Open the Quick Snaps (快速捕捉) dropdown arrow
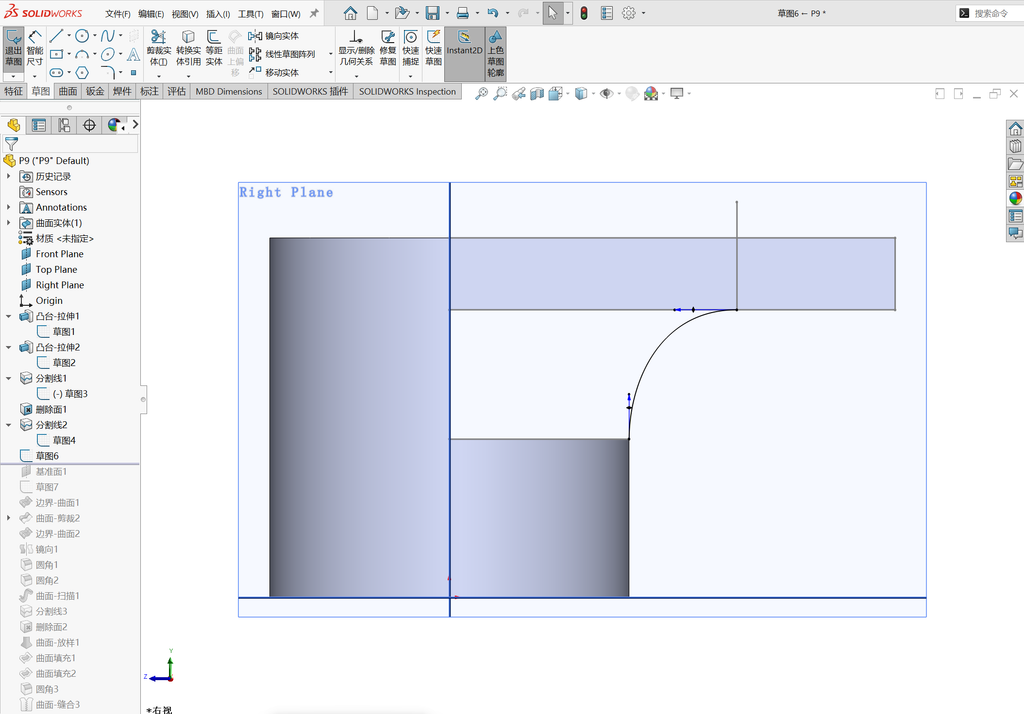Image resolution: width=1024 pixels, height=714 pixels. click(410, 76)
